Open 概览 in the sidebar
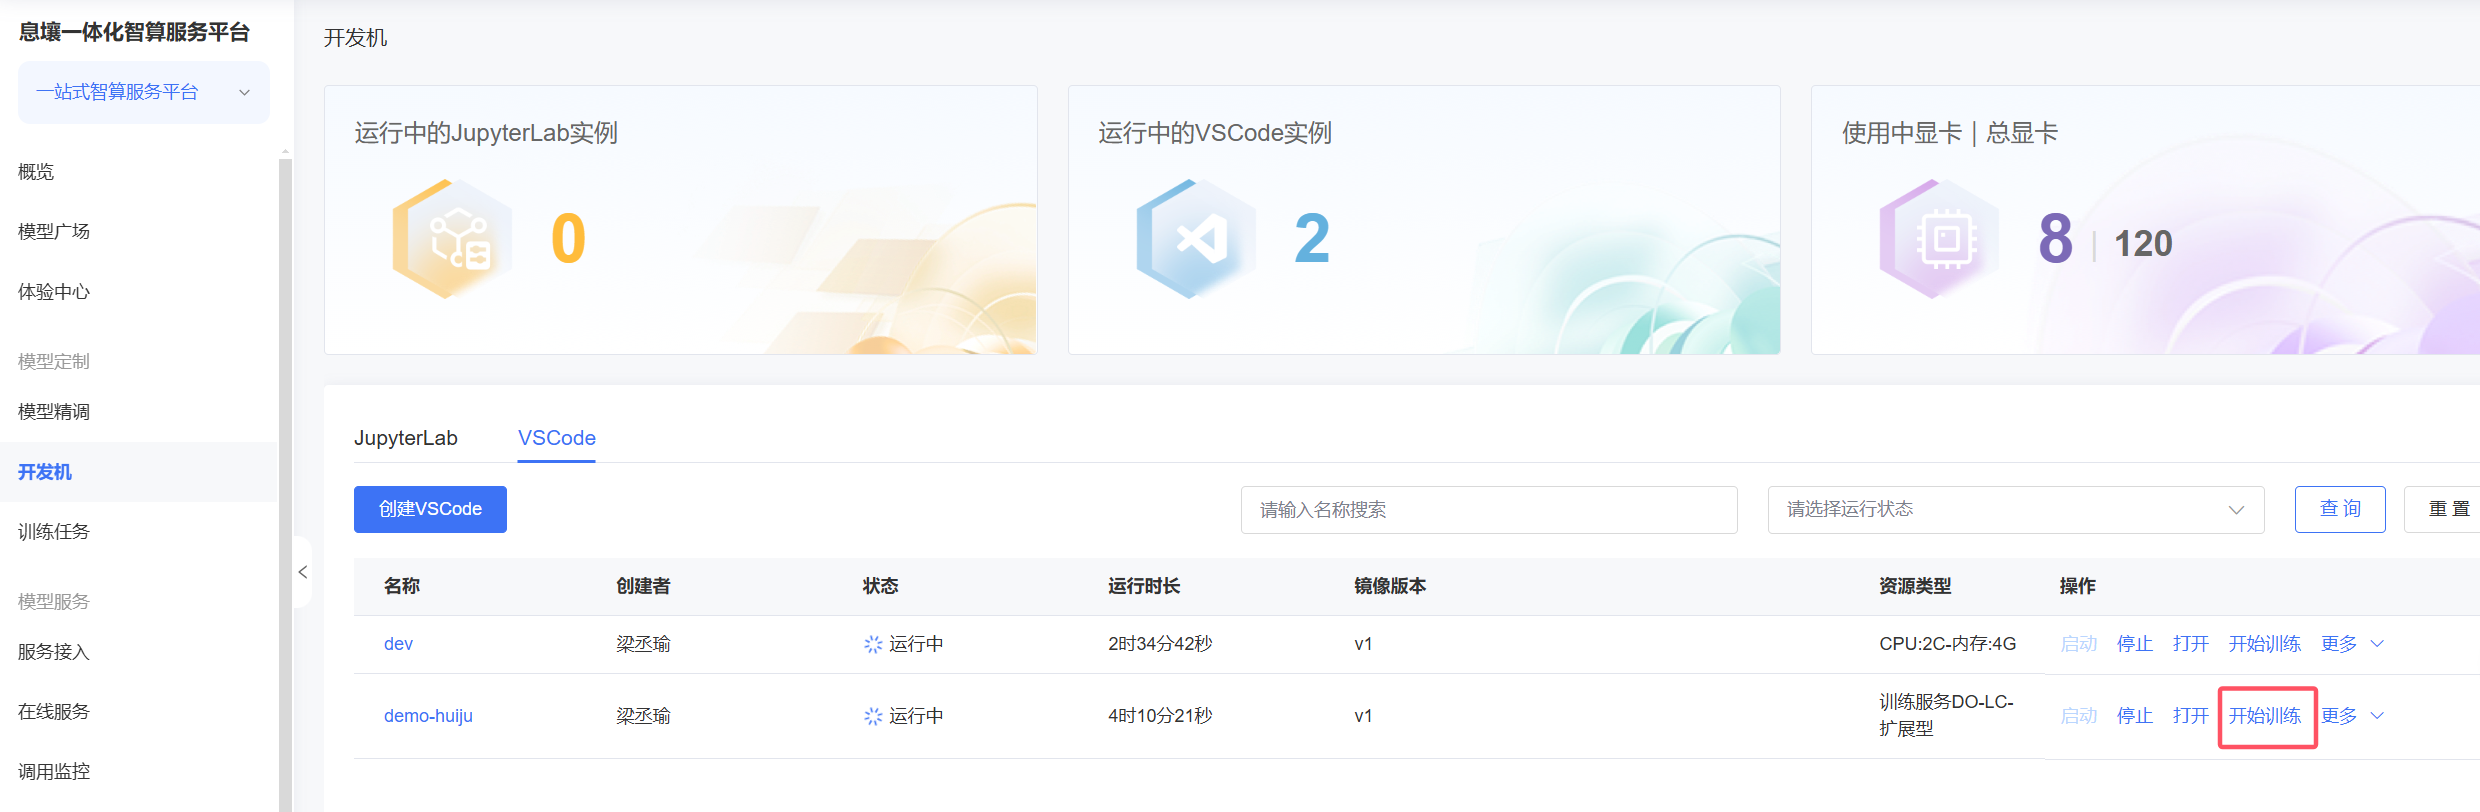Screen dimensions: 2480x812 coord(36,172)
